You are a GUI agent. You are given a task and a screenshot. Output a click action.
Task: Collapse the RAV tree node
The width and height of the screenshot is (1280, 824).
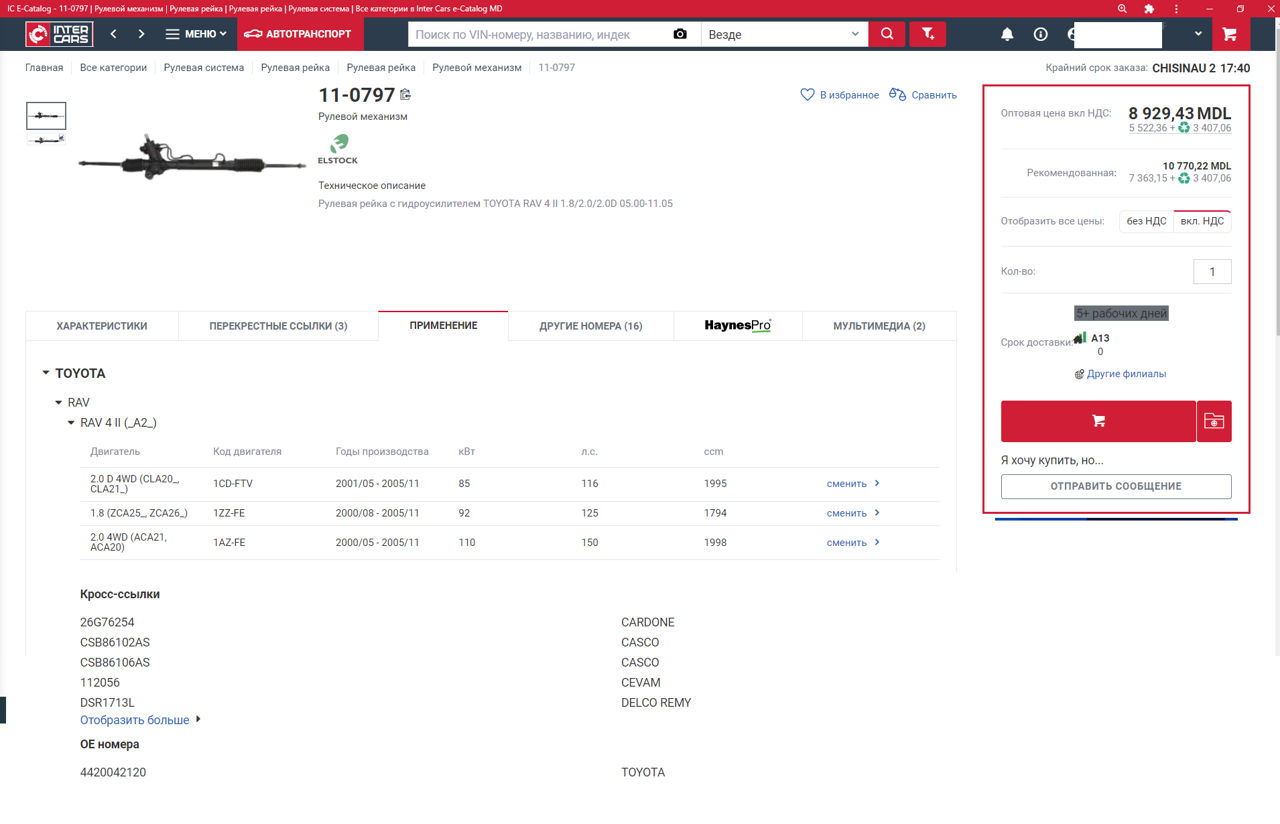[59, 402]
